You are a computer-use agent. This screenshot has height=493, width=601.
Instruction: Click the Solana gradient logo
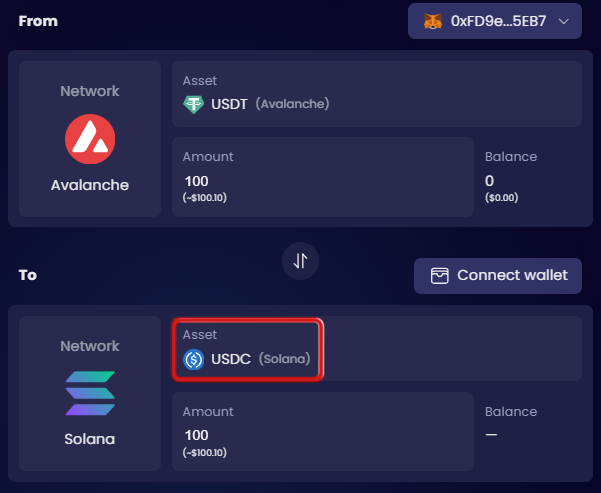tap(90, 393)
